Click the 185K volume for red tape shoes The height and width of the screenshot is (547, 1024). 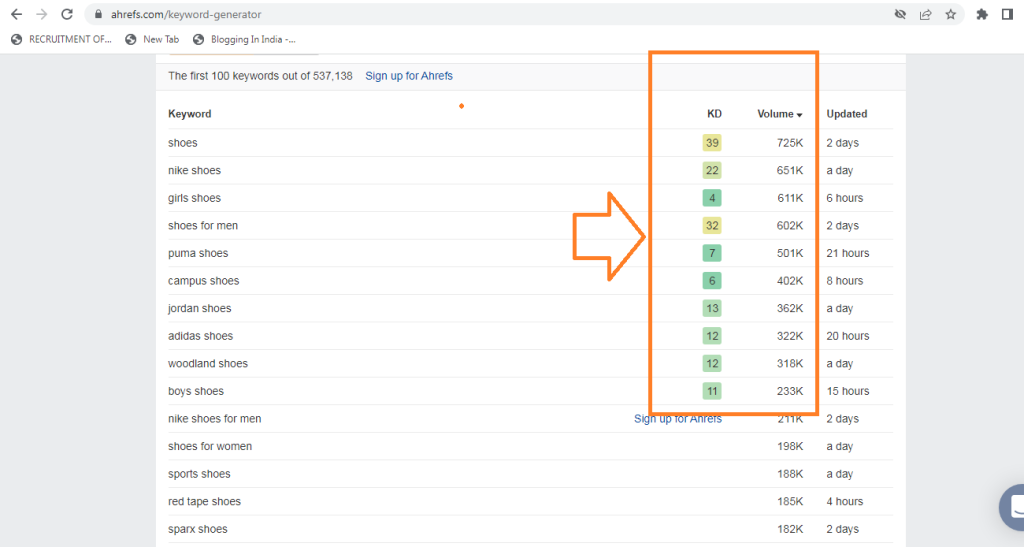[790, 501]
